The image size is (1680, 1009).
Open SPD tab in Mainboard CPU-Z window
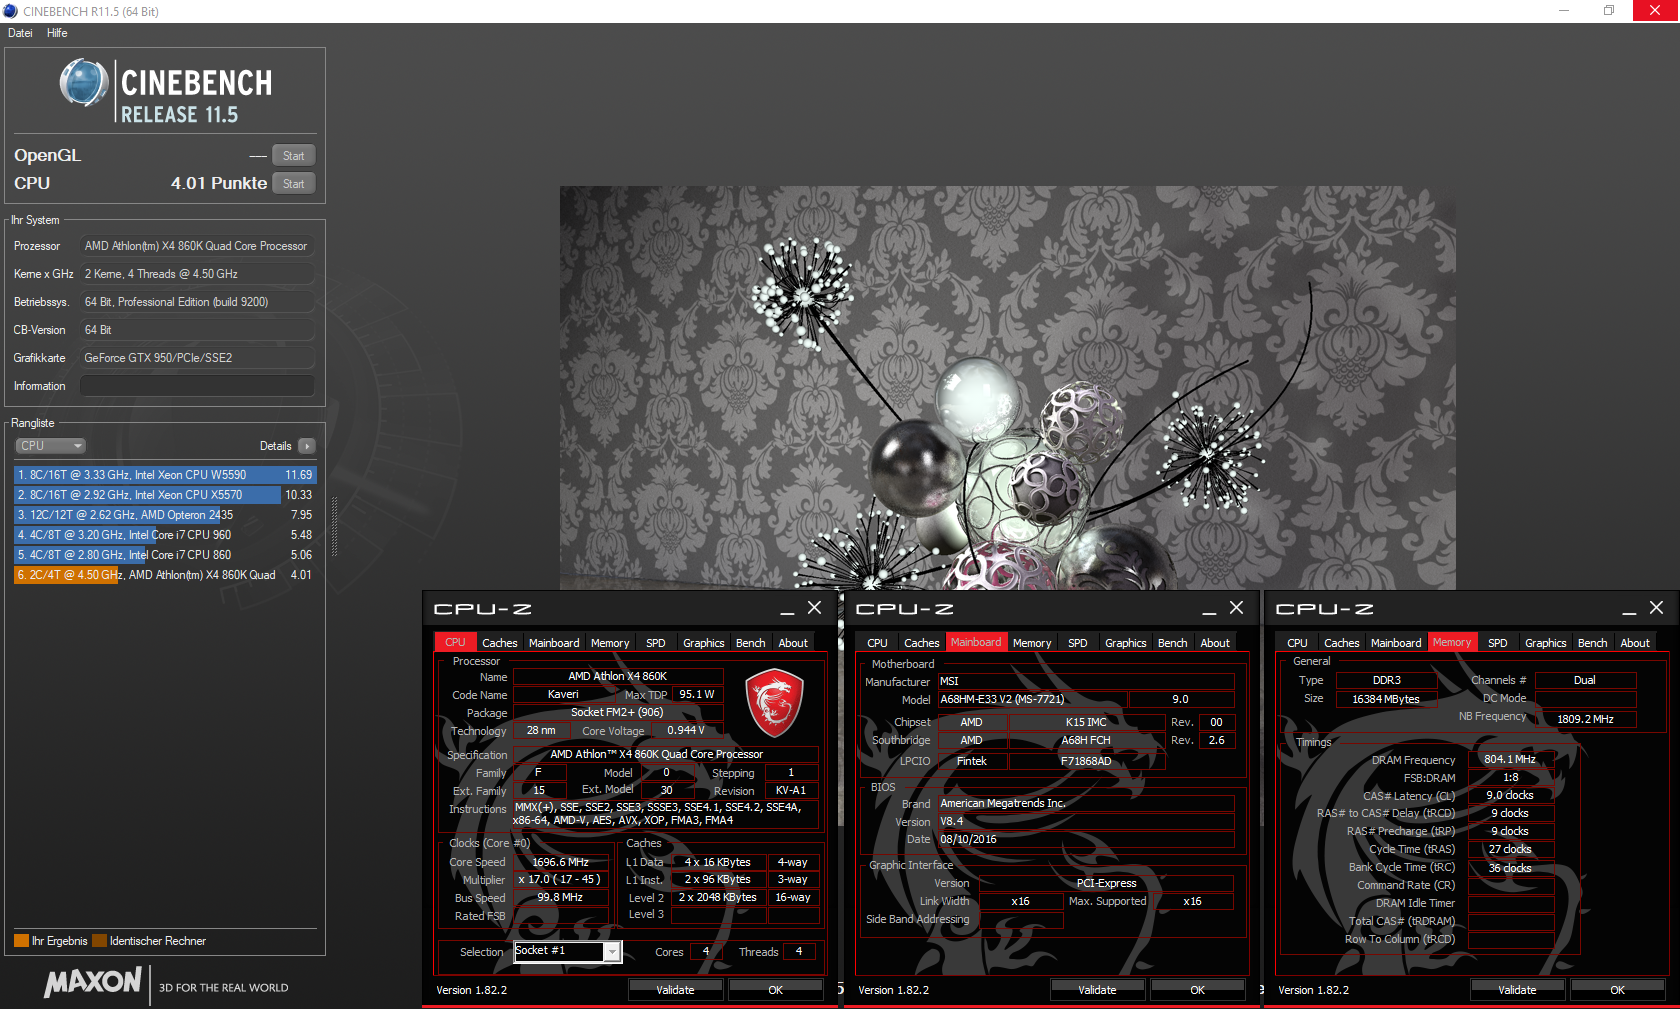tap(1078, 643)
